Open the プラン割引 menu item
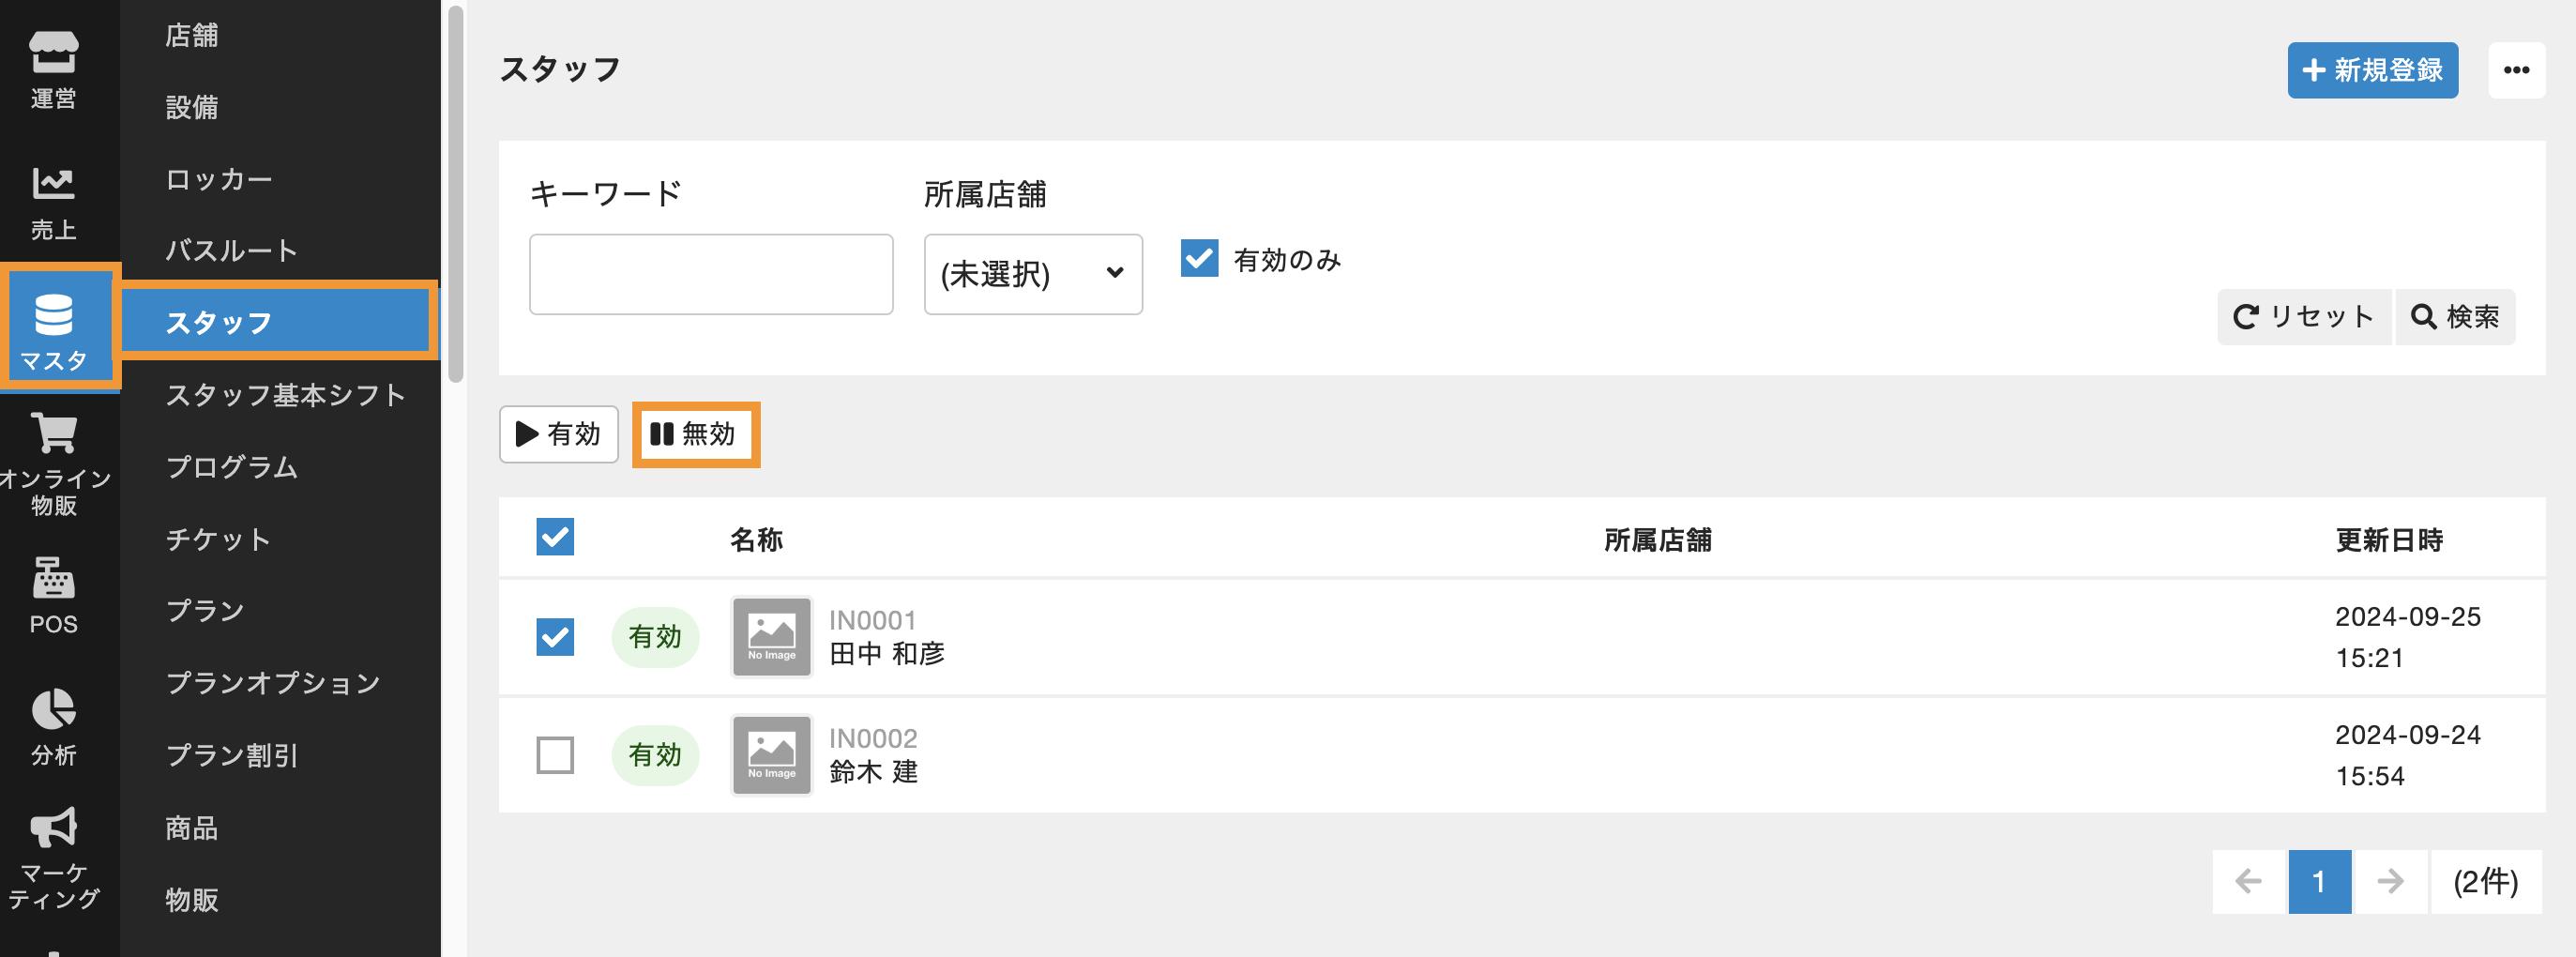Screen dimensions: 2576x957 (x=232, y=755)
